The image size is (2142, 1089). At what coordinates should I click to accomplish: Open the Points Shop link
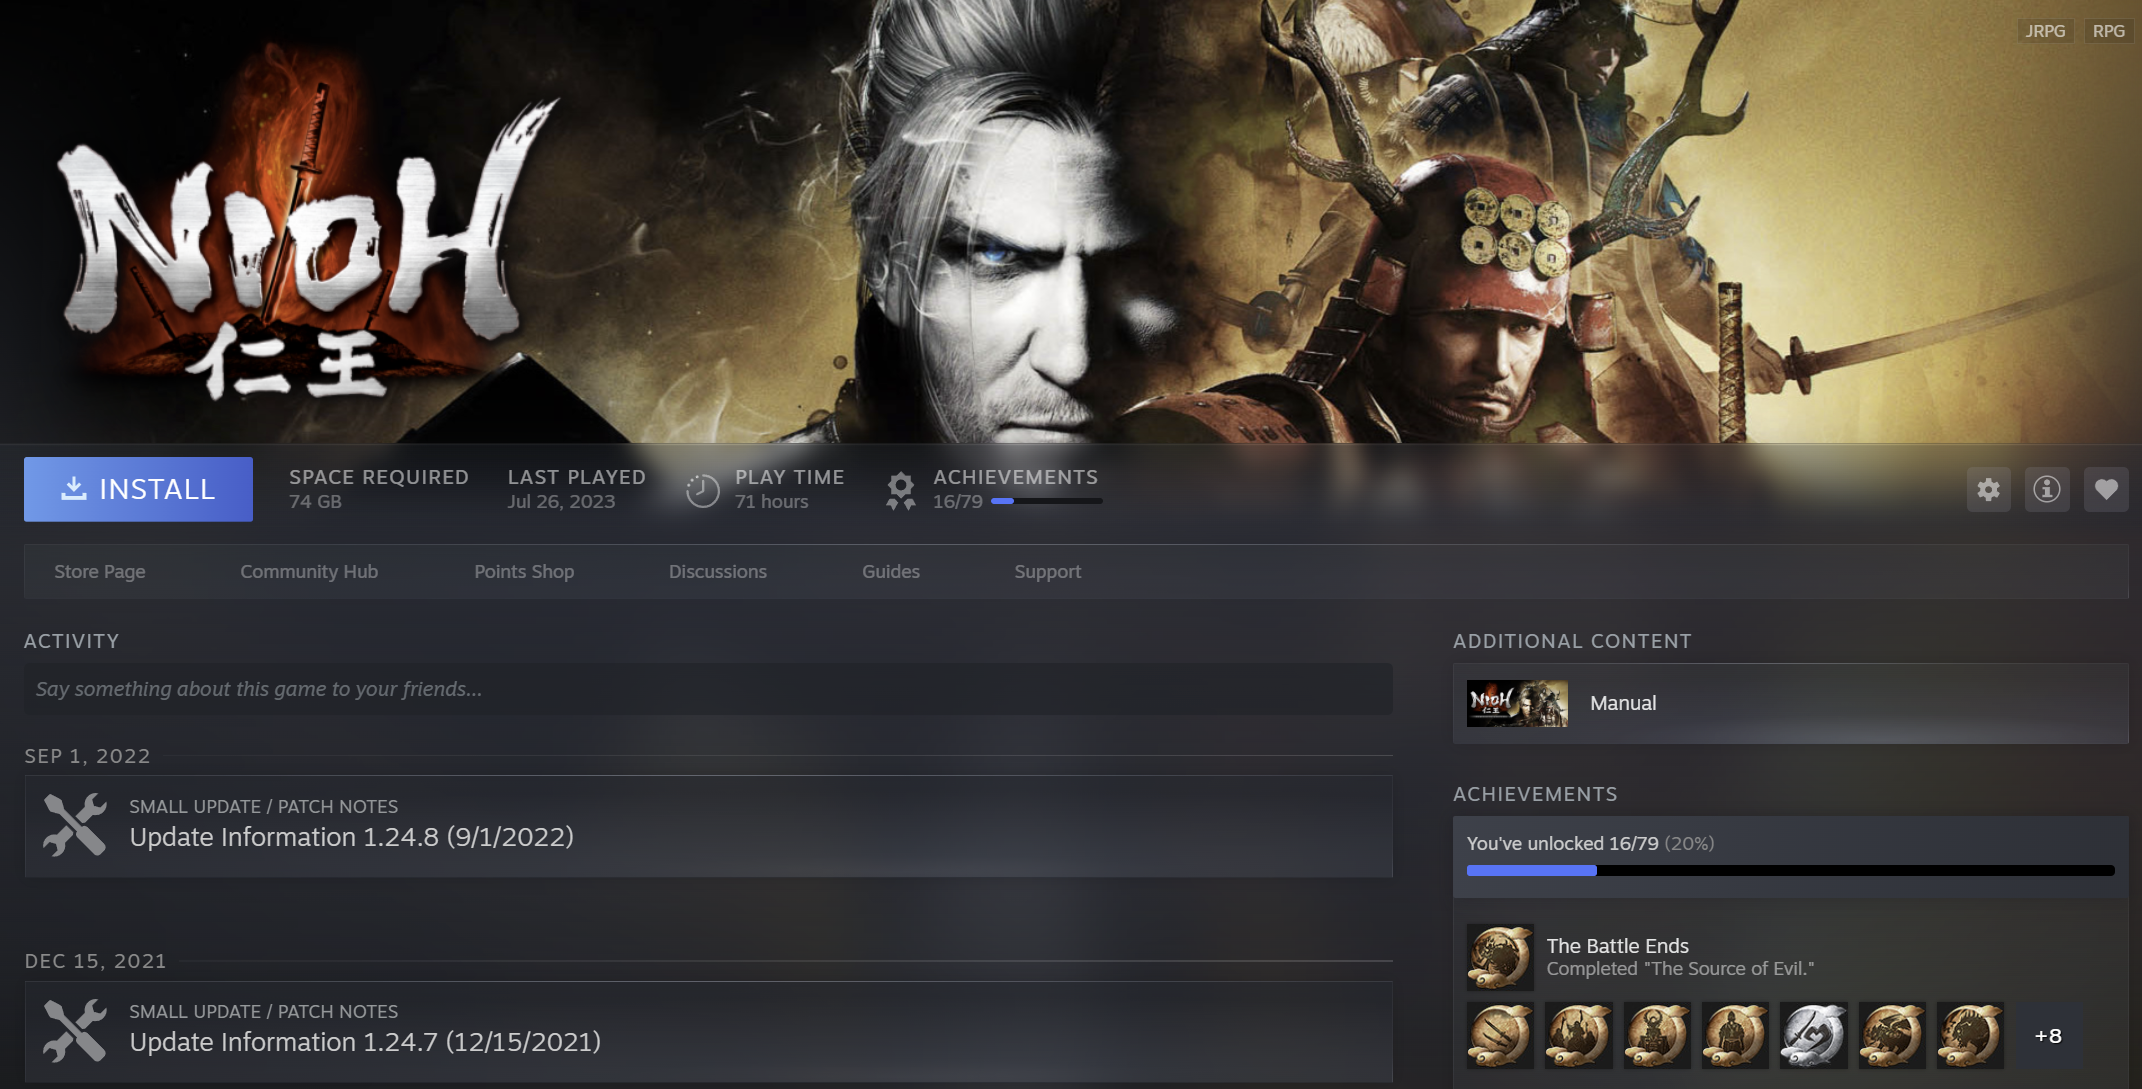click(x=524, y=571)
